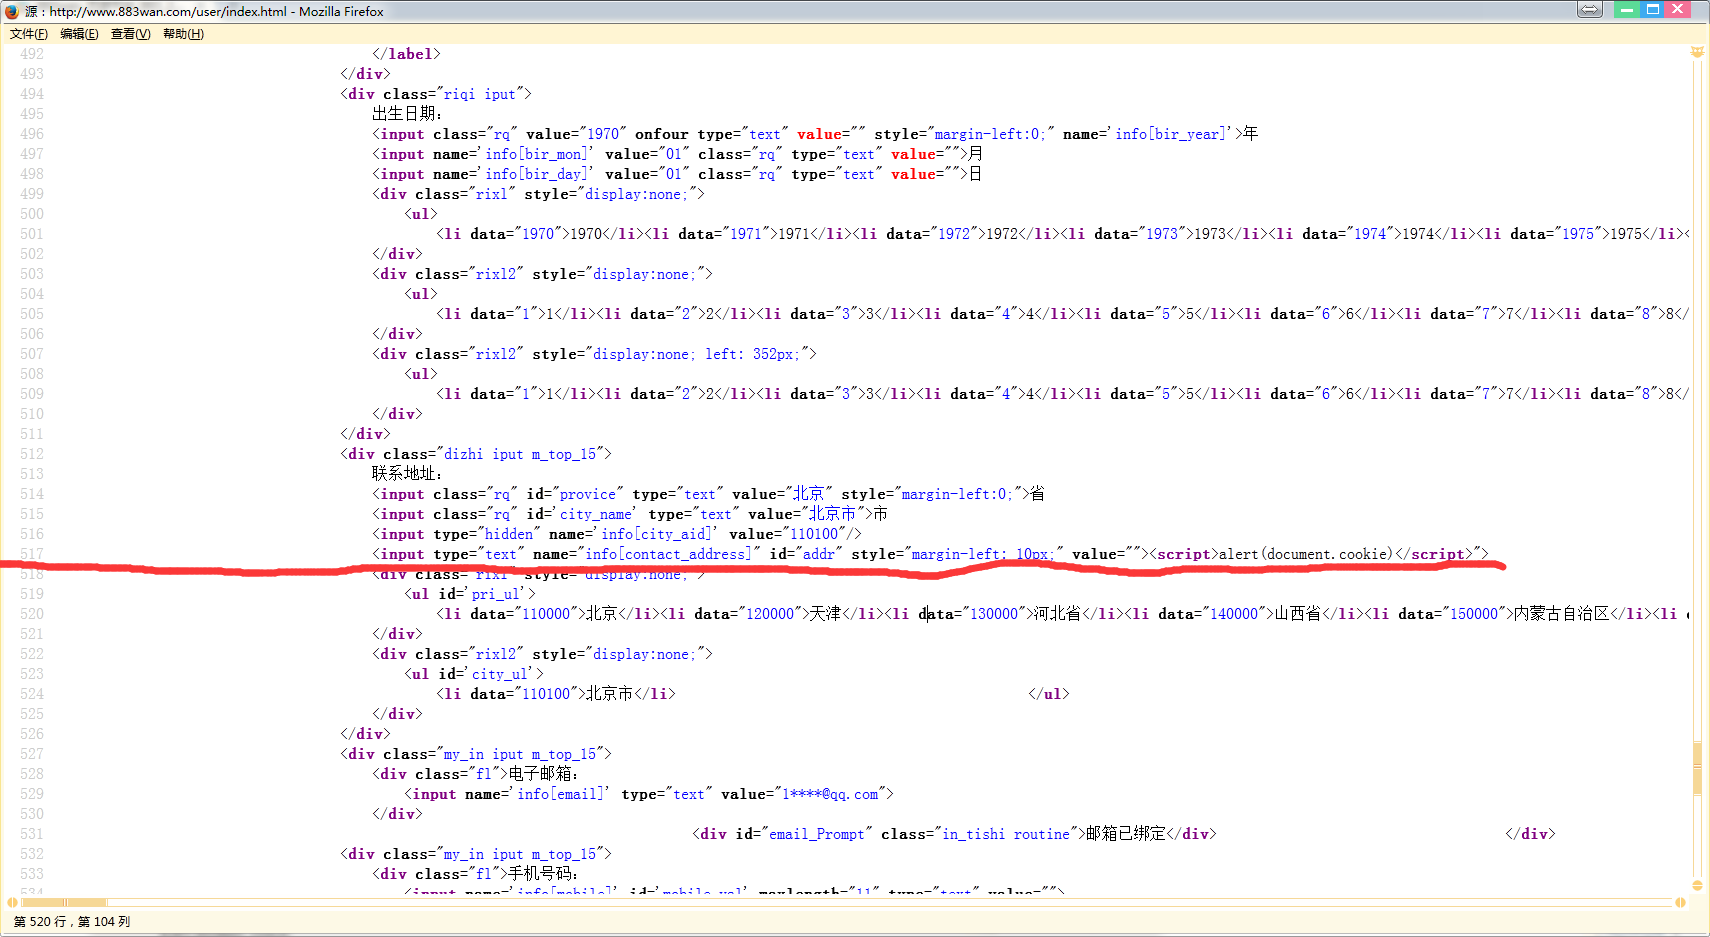Open the 帮助(H) menu
The height and width of the screenshot is (937, 1710).
coord(183,34)
